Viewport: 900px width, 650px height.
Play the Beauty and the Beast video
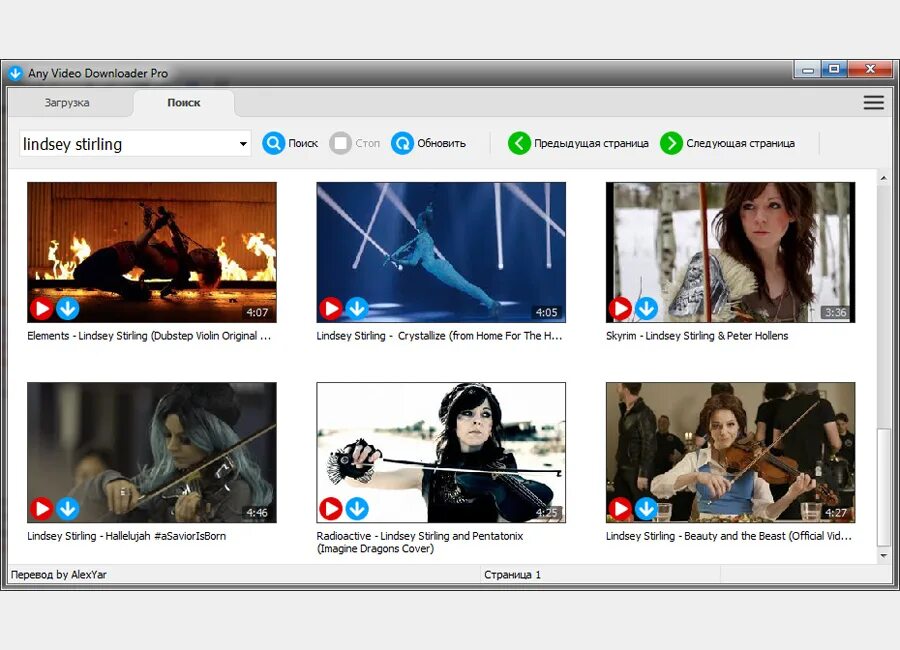620,509
